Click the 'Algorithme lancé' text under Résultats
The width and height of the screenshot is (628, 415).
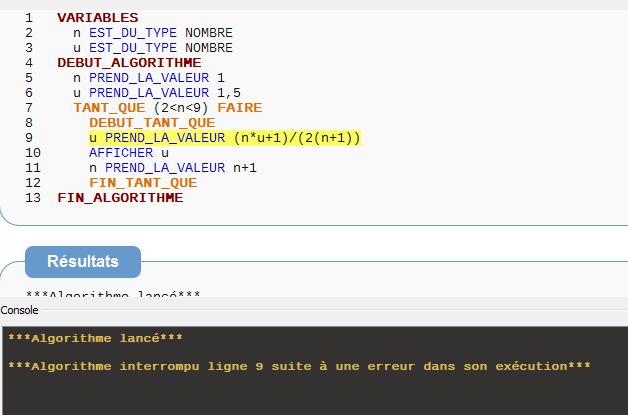click(x=113, y=295)
